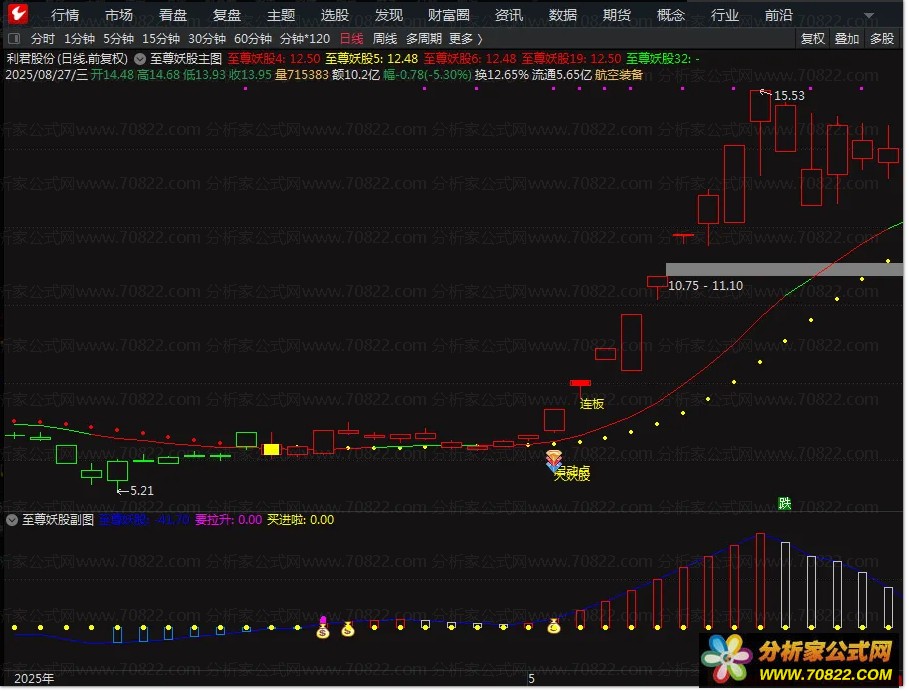Open the 前沿 menu
The height and width of the screenshot is (691, 909).
(779, 15)
